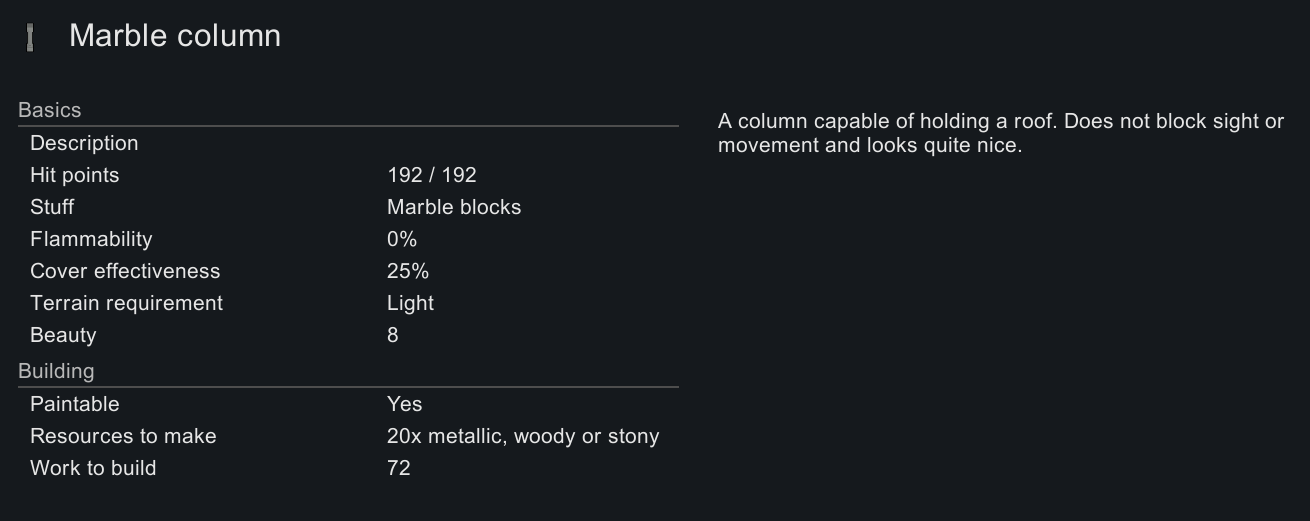
Task: Select the Terrain requirement row
Action: click(x=348, y=303)
